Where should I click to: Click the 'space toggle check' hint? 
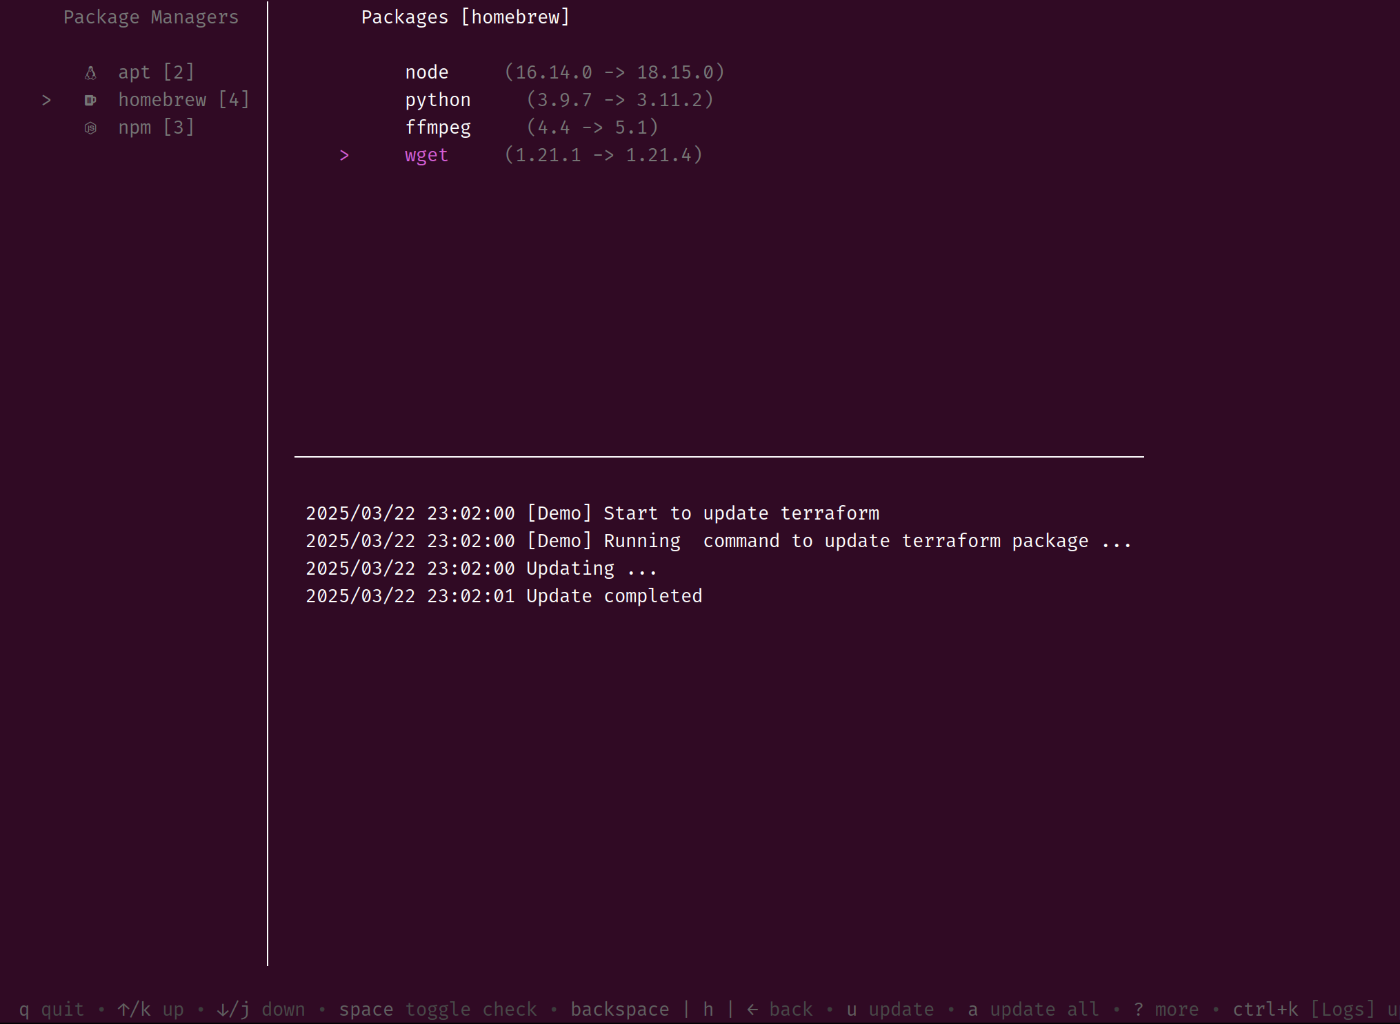[438, 1009]
